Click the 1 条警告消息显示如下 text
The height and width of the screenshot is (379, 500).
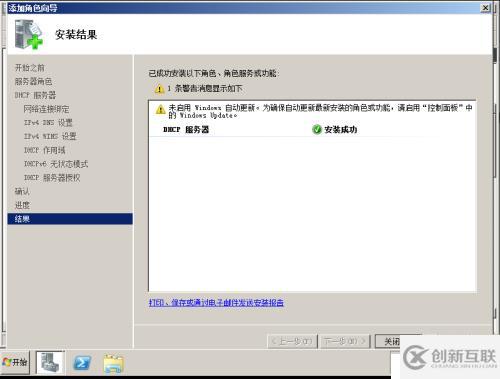205,89
